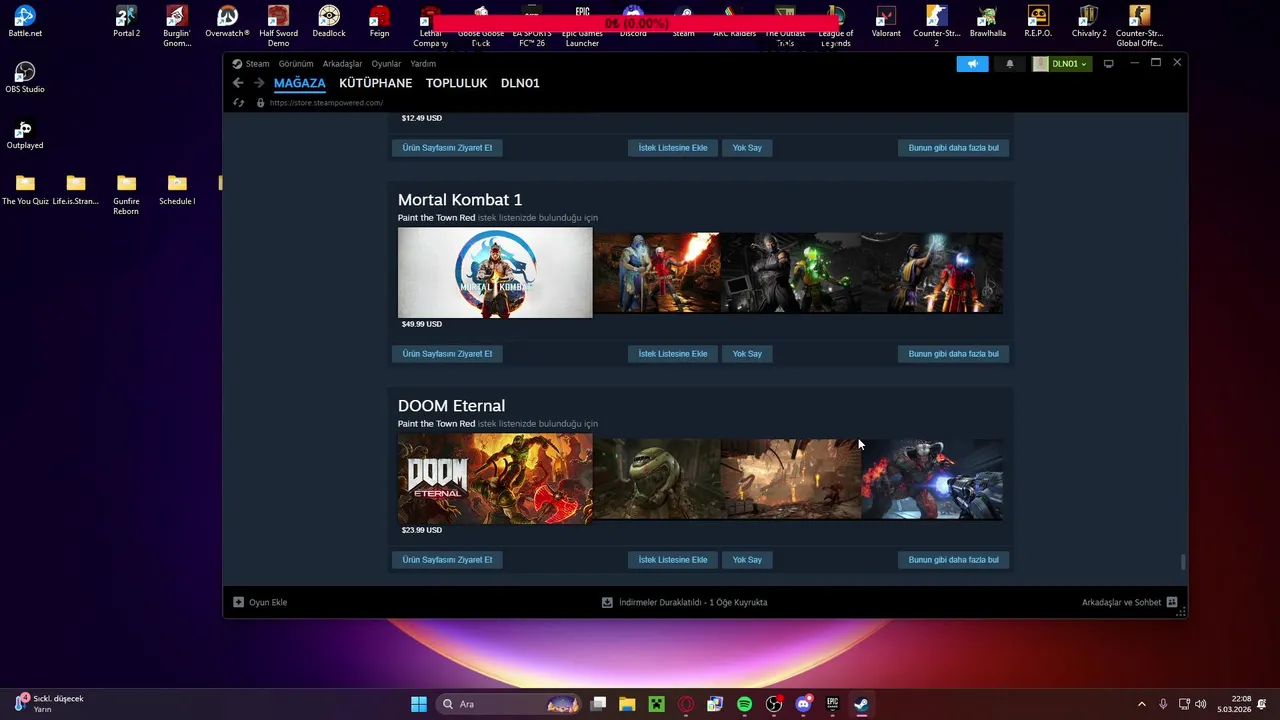Switch Steam to Big Picture mode
This screenshot has height=720, width=1280.
point(1108,64)
